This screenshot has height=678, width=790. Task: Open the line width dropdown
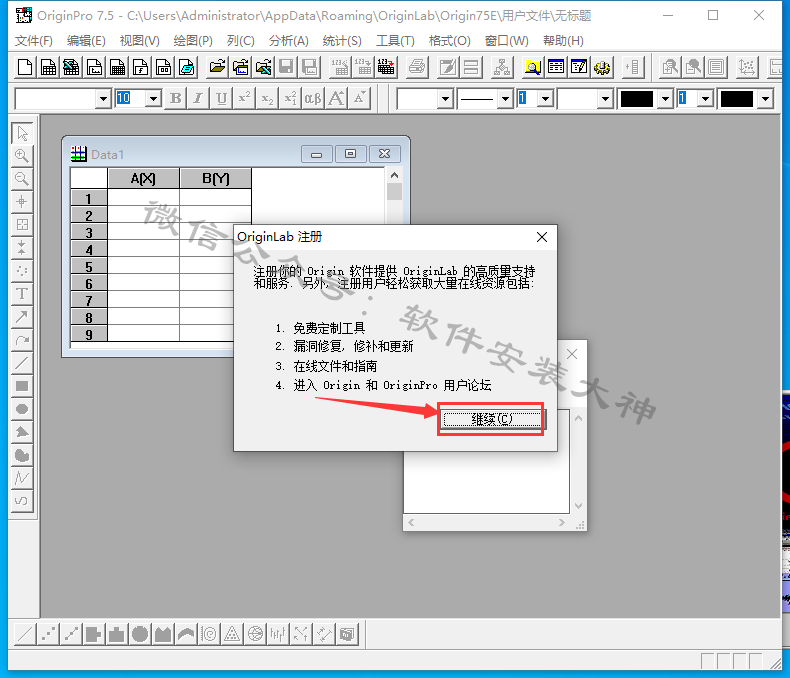[x=545, y=99]
